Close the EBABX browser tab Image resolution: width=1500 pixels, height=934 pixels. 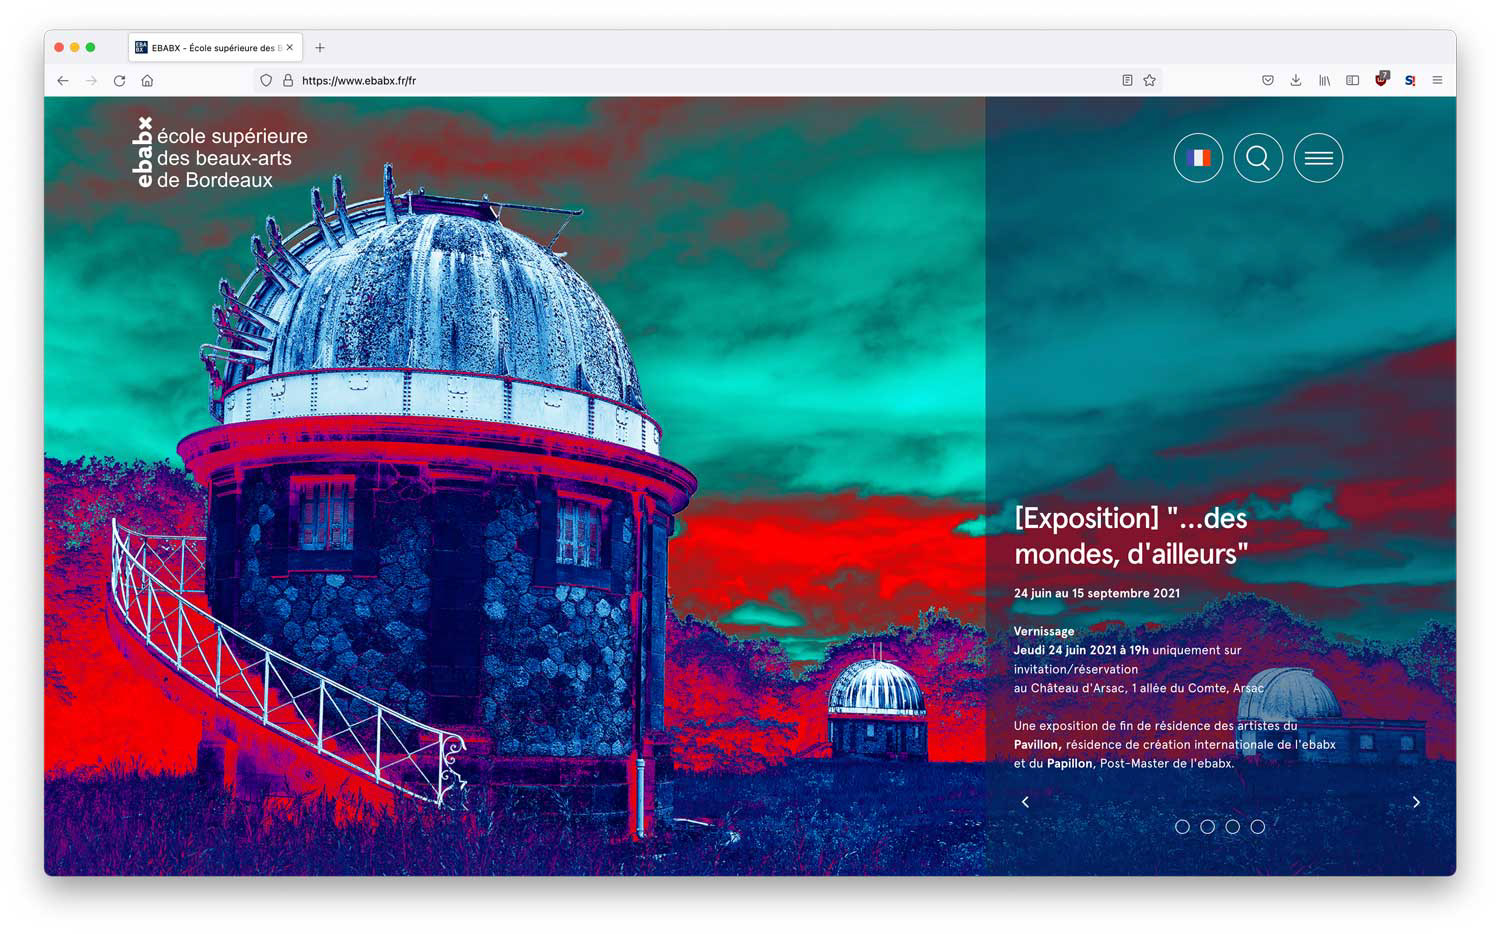tap(290, 47)
